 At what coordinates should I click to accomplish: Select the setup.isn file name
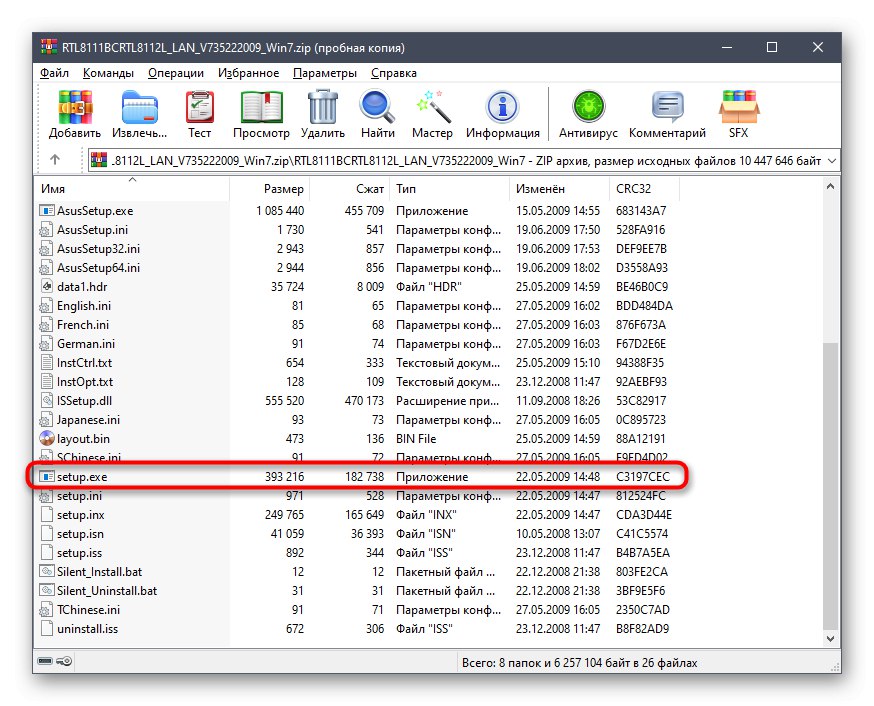coord(80,534)
